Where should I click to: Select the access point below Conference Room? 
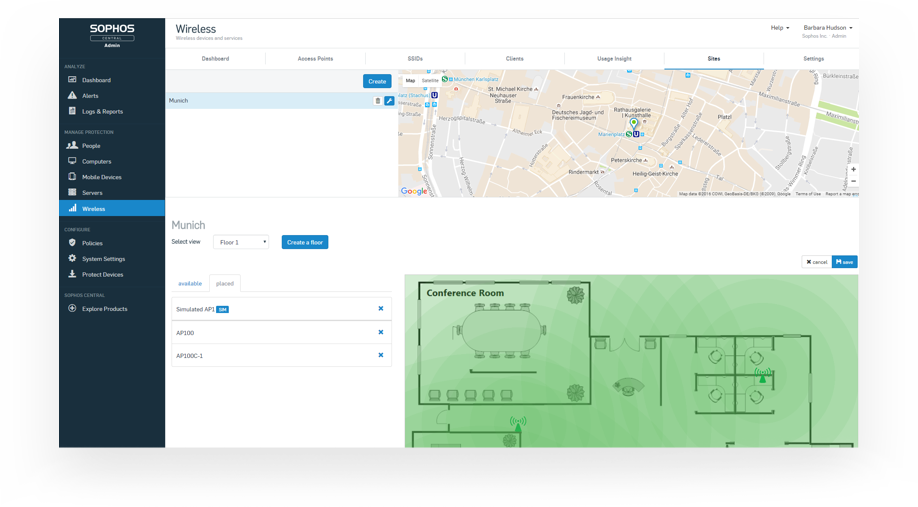pyautogui.click(x=516, y=424)
